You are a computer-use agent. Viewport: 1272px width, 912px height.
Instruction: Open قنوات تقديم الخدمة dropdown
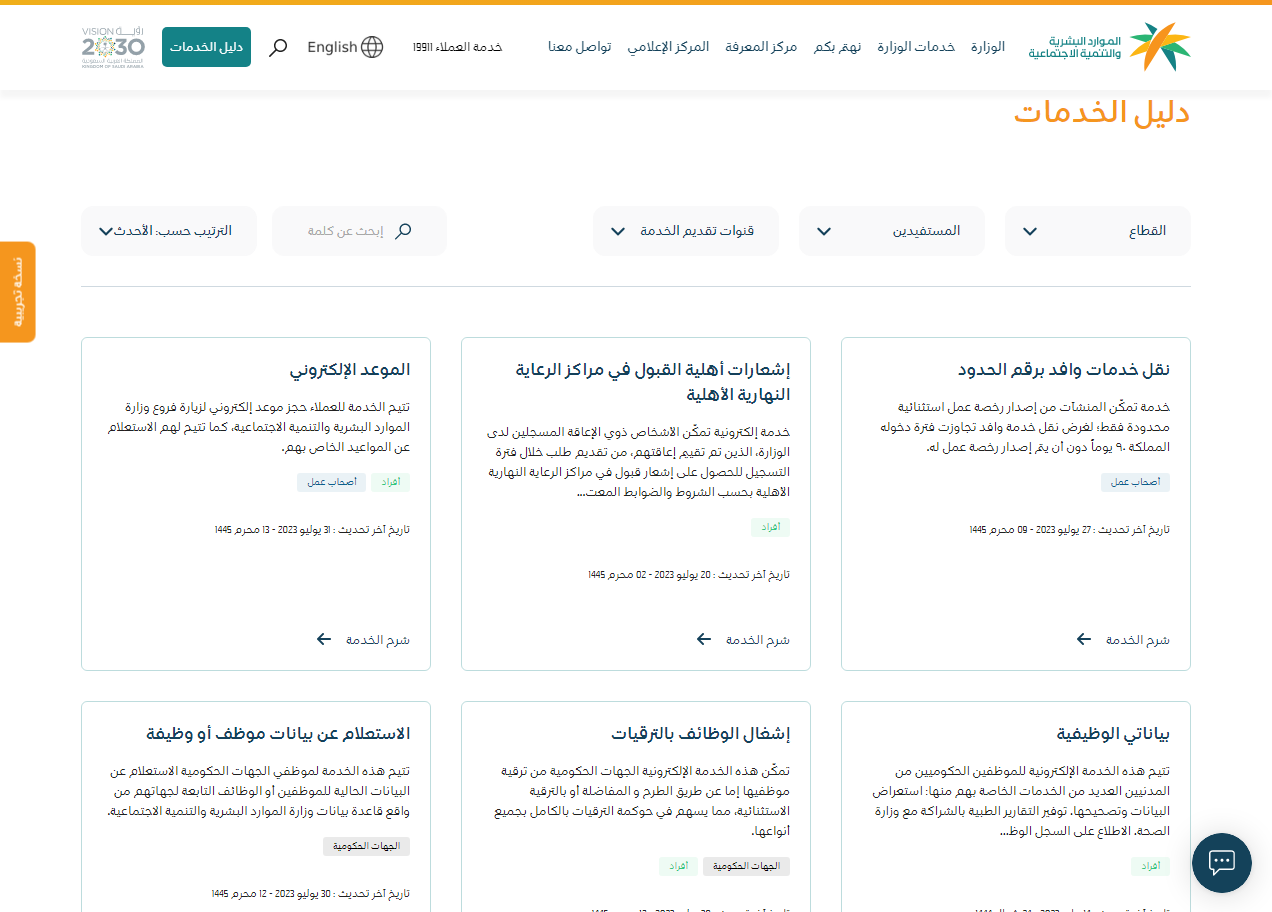(685, 231)
